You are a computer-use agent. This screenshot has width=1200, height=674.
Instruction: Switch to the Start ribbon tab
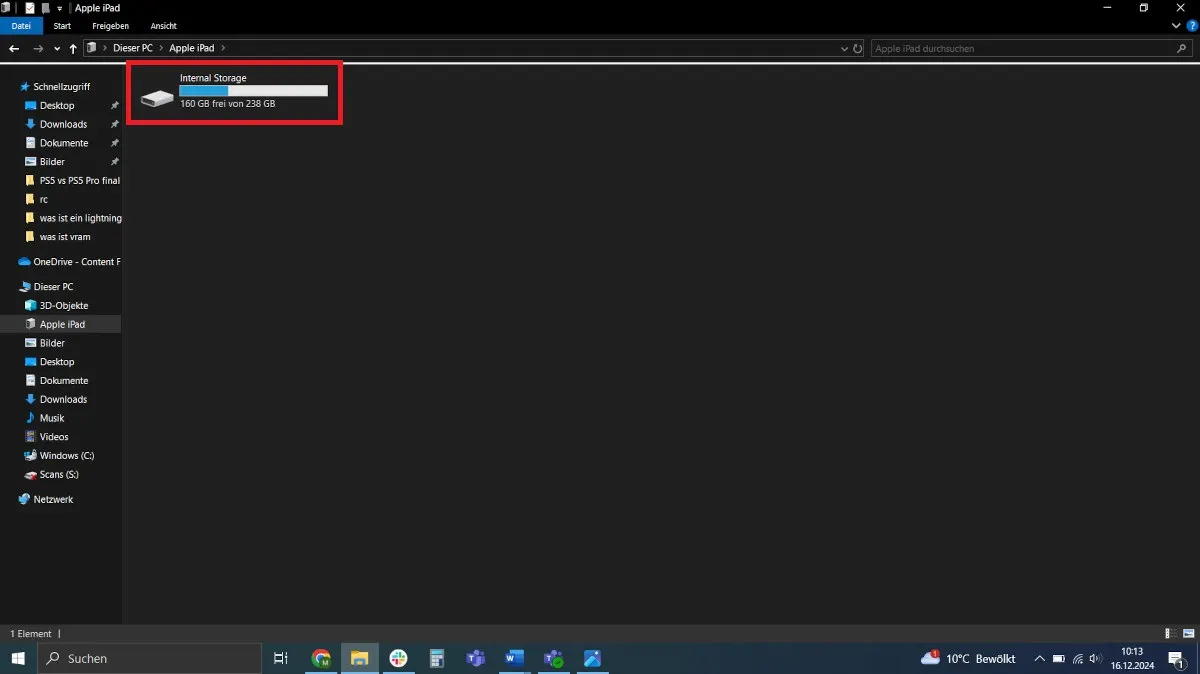pyautogui.click(x=62, y=26)
